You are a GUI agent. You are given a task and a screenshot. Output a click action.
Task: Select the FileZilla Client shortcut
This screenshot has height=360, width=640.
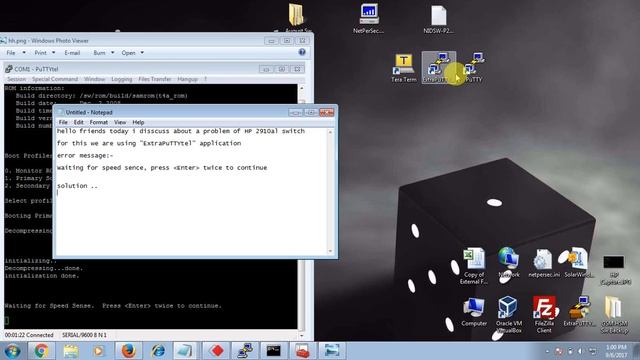point(544,314)
